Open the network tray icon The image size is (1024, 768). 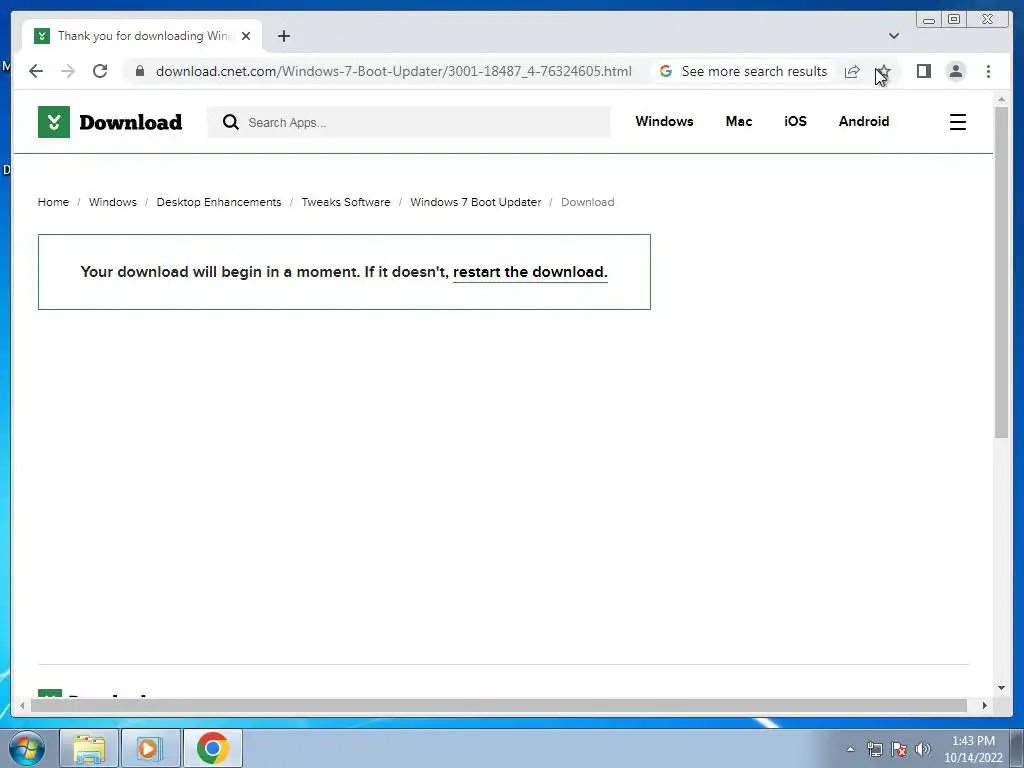coord(874,749)
